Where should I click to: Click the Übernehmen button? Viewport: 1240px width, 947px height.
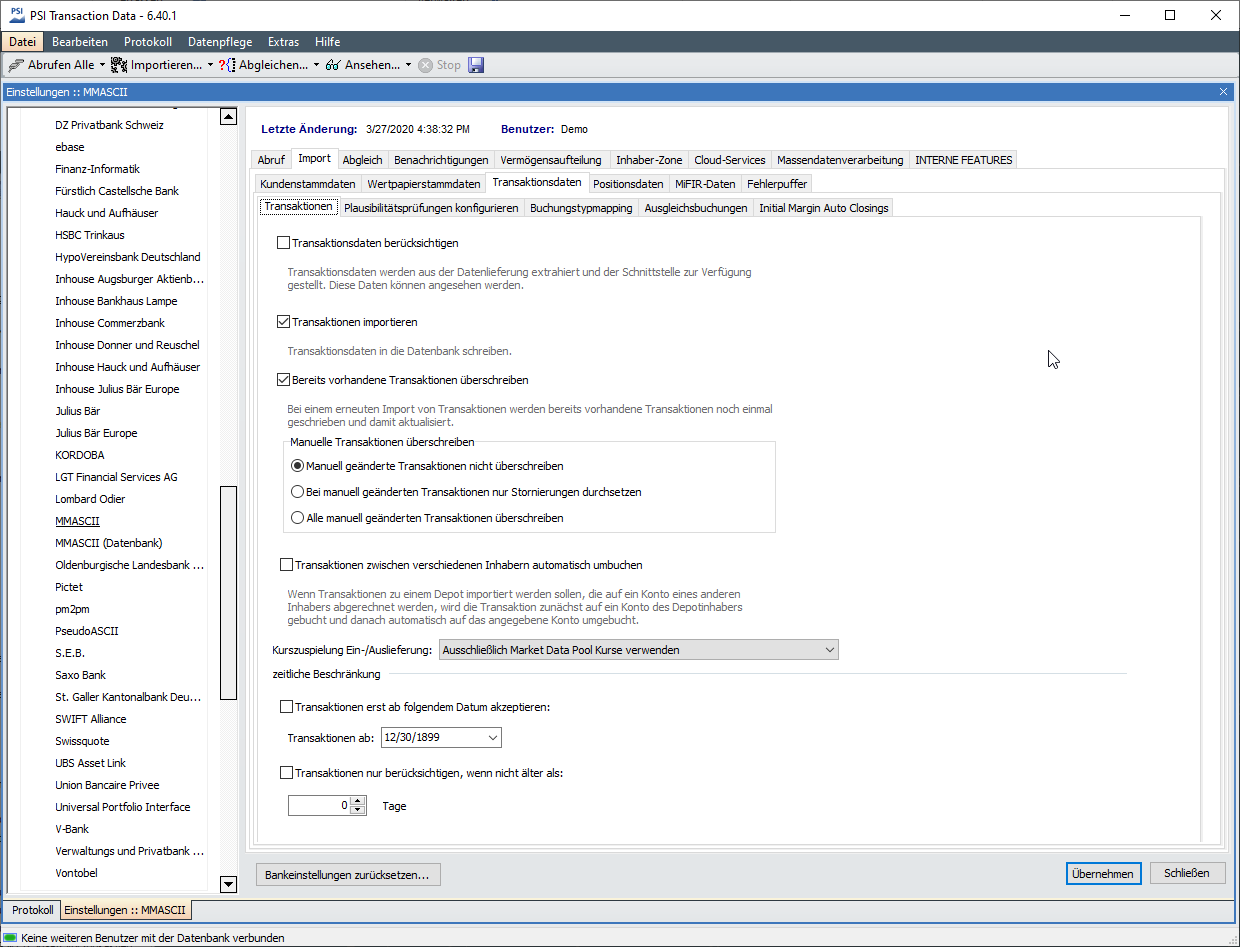(1102, 873)
